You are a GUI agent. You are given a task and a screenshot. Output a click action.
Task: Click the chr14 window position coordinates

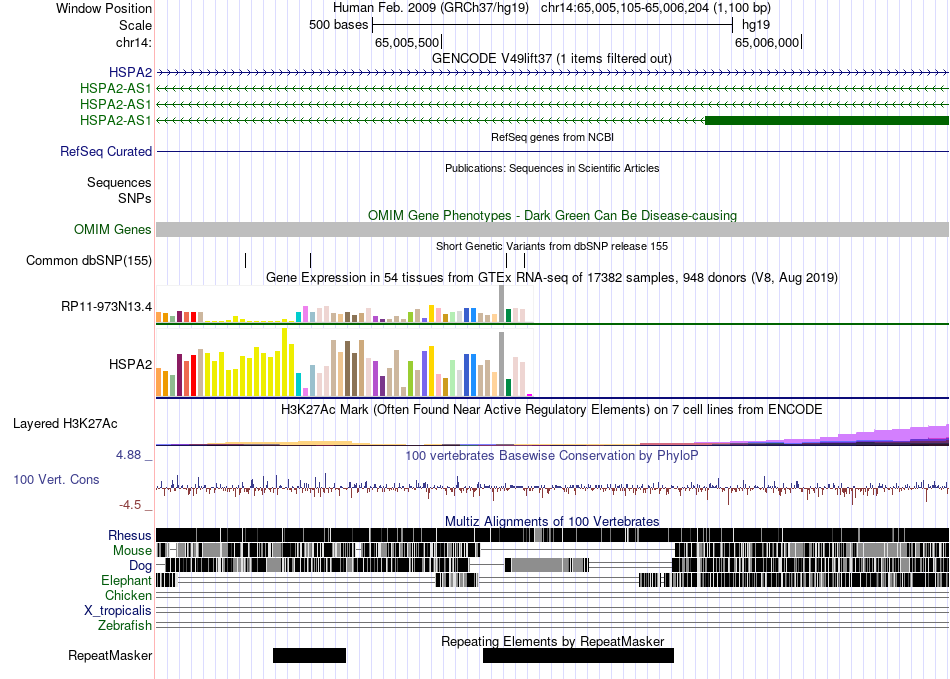656,8
